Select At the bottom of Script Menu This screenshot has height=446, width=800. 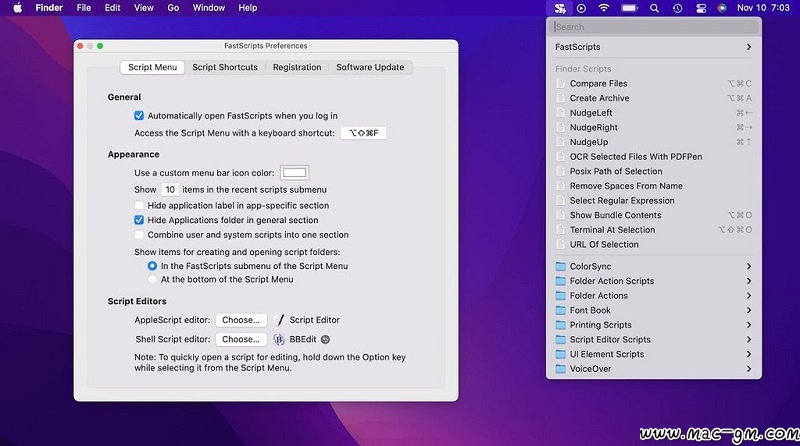pyautogui.click(x=152, y=280)
